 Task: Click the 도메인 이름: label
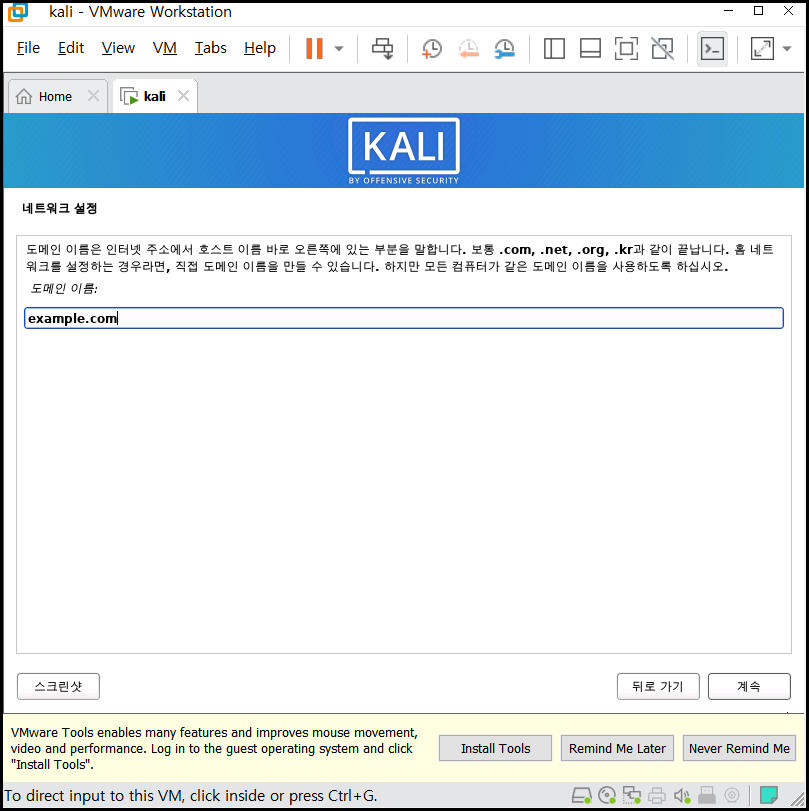point(64,288)
